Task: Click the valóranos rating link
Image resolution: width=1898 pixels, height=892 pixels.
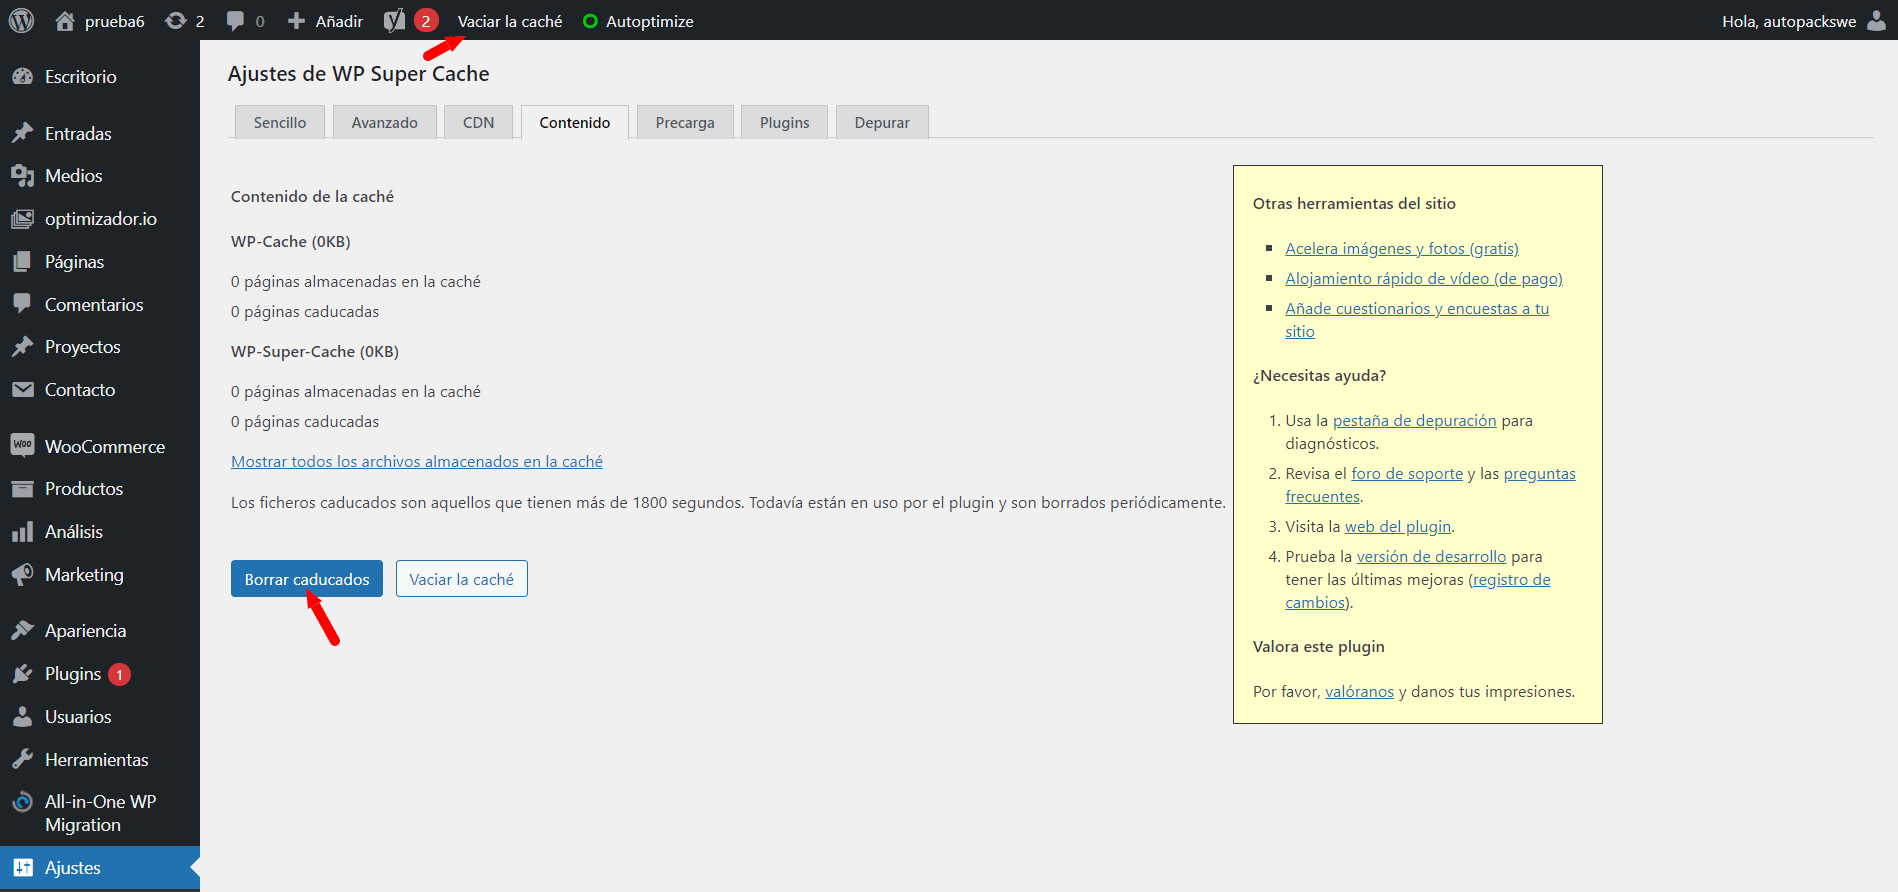Action: point(1359,691)
